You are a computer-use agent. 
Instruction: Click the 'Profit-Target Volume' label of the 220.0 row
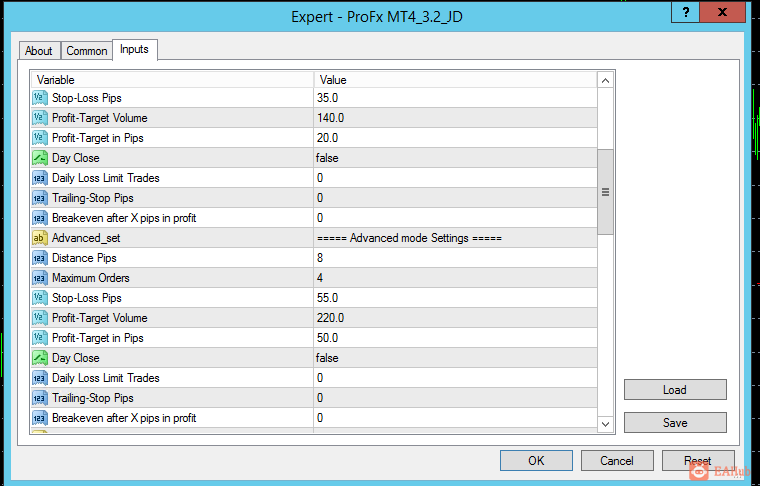(100, 318)
